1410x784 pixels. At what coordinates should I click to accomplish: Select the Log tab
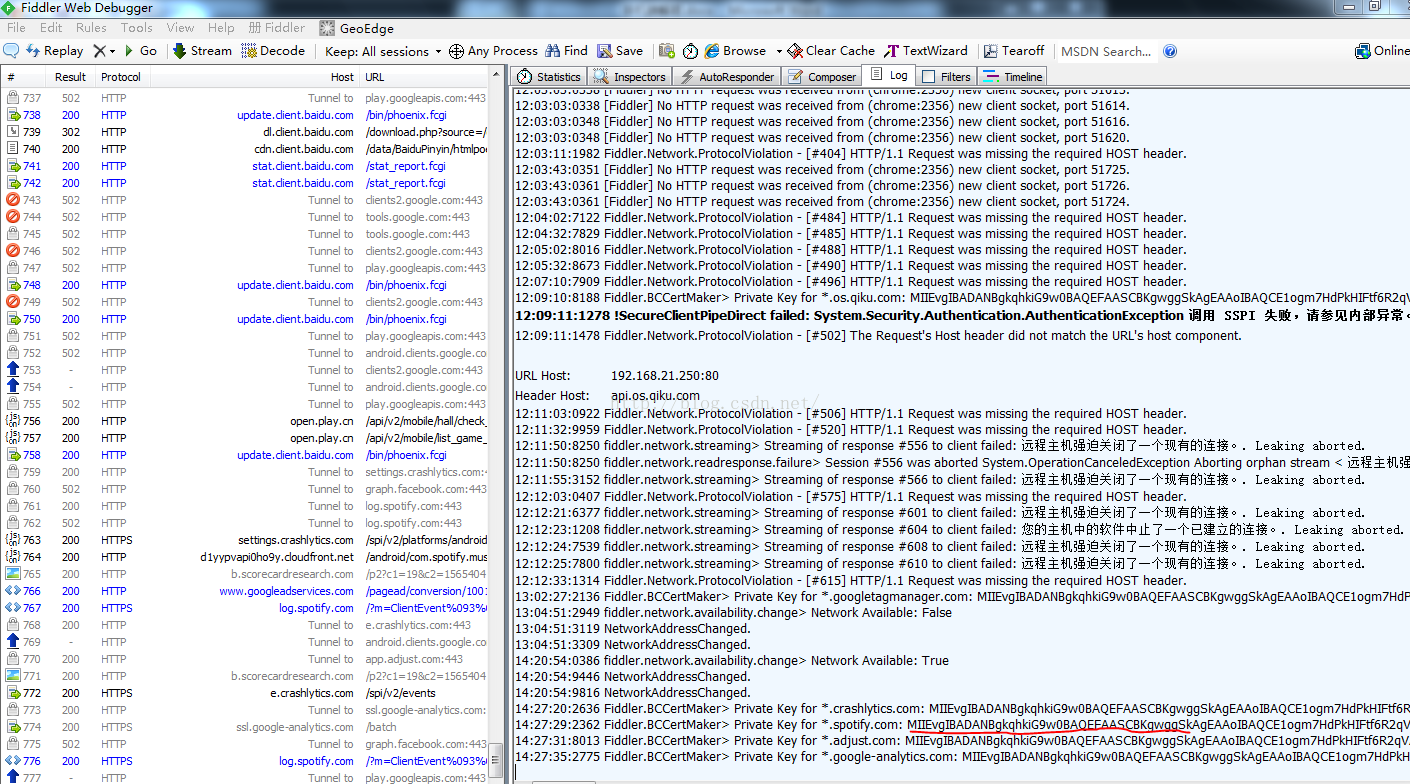(889, 75)
